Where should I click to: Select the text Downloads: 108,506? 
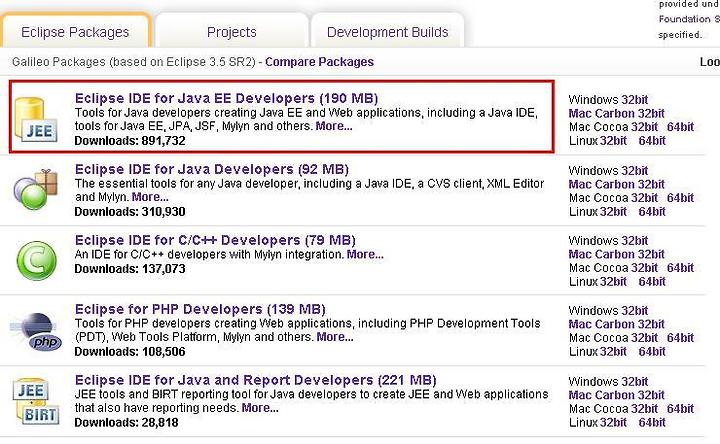pyautogui.click(x=130, y=352)
